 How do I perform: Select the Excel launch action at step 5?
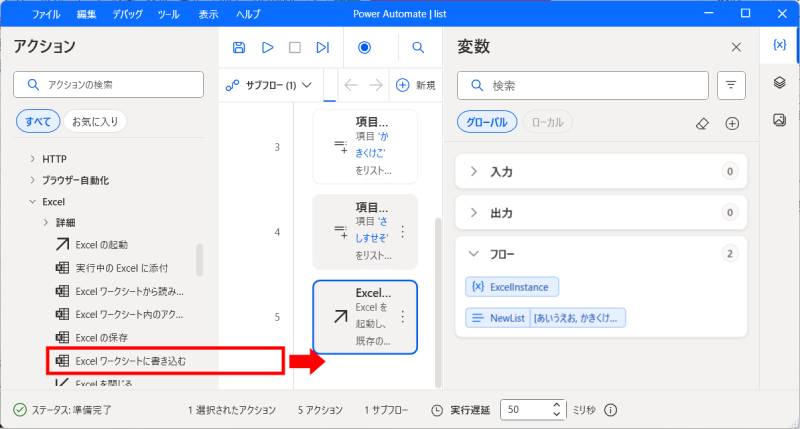pyautogui.click(x=365, y=317)
